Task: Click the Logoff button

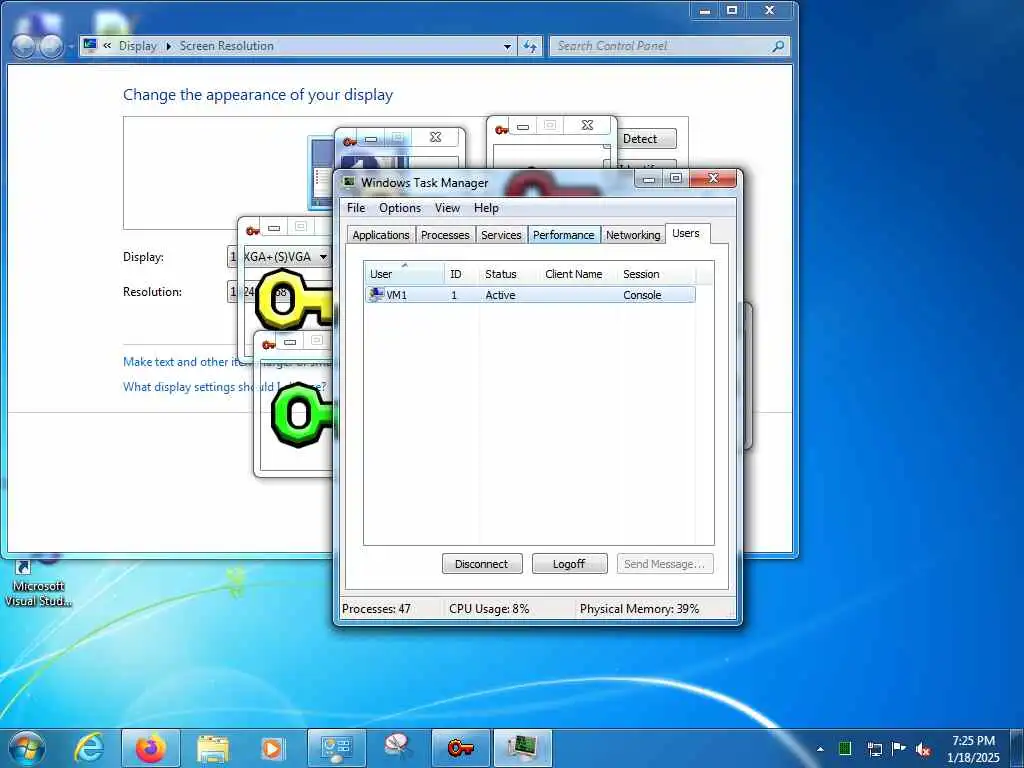Action: tap(569, 564)
